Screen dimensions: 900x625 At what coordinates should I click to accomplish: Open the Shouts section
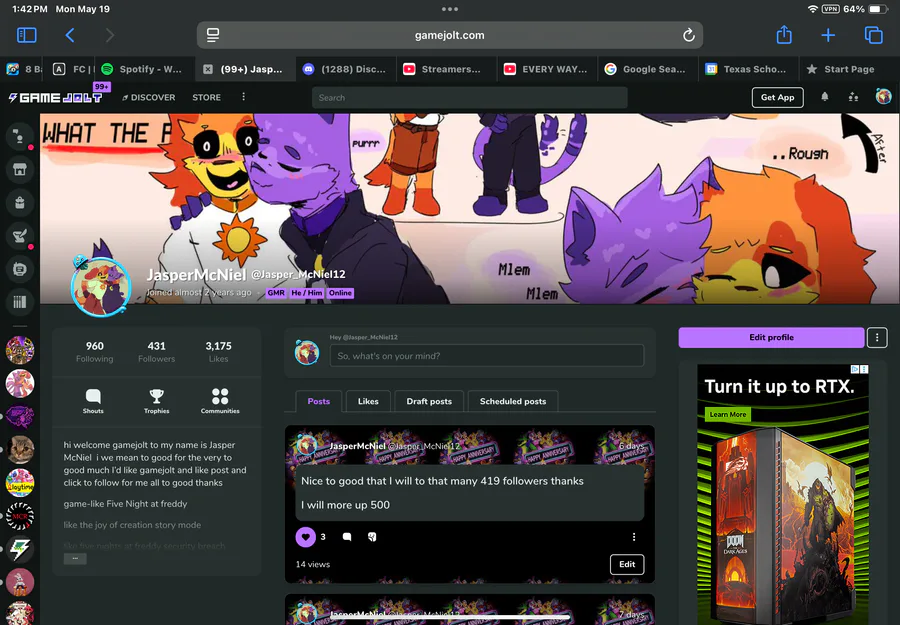pyautogui.click(x=93, y=401)
